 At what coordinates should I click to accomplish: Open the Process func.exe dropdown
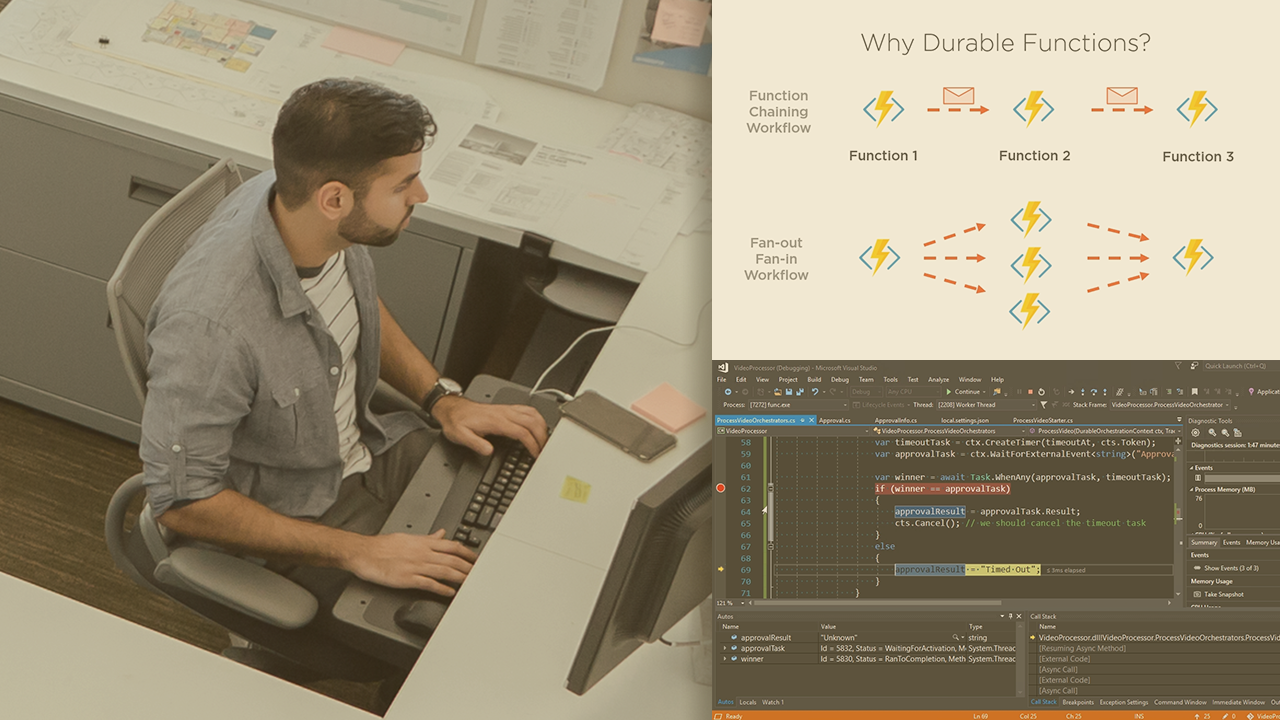[798, 405]
